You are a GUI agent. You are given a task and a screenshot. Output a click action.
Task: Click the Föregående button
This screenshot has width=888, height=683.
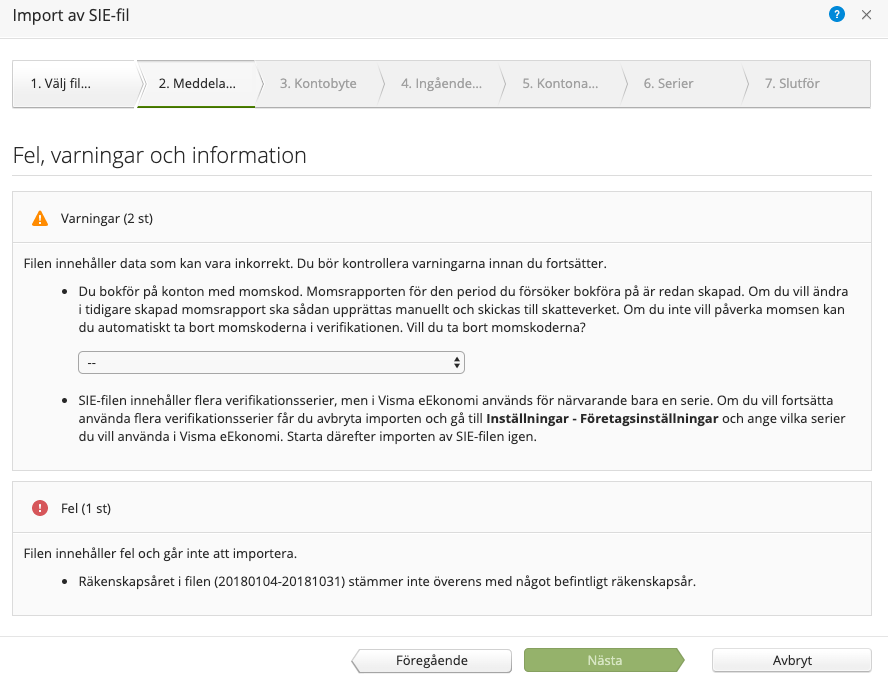[x=432, y=660]
